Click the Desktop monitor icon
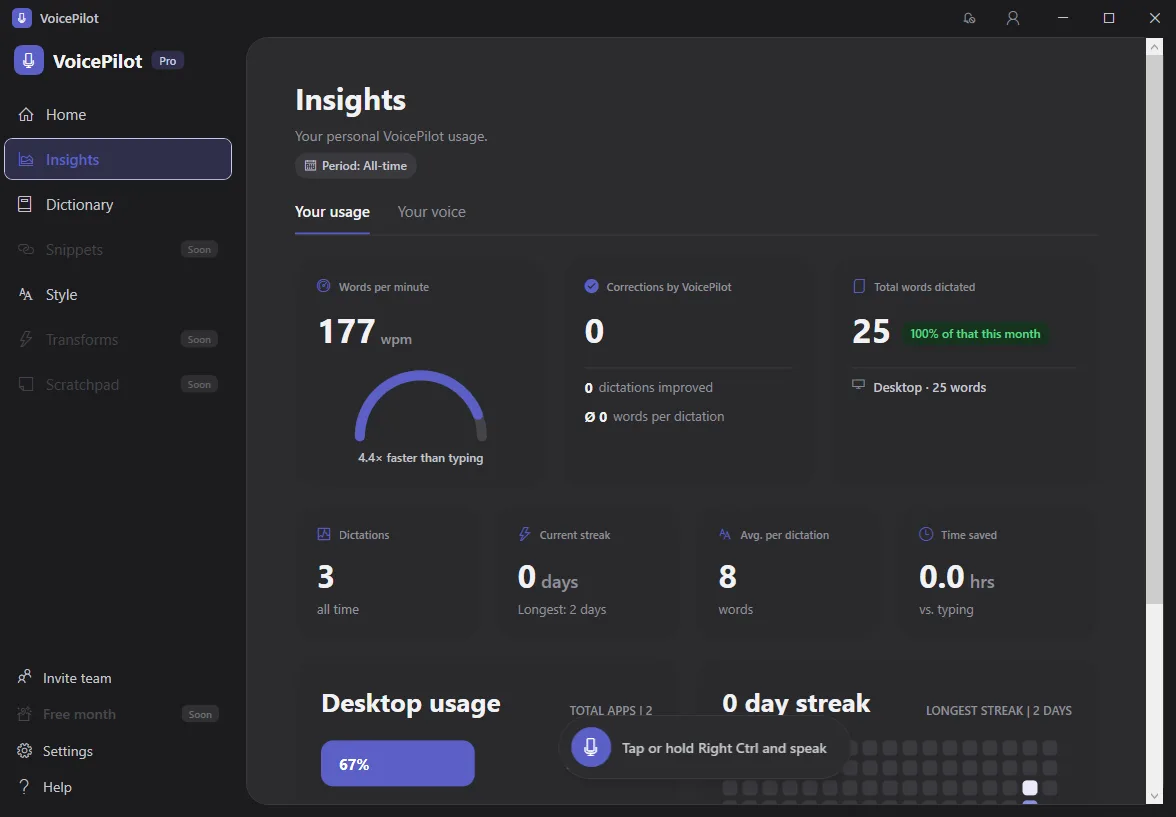Screen dimensions: 1176x817 point(859,385)
